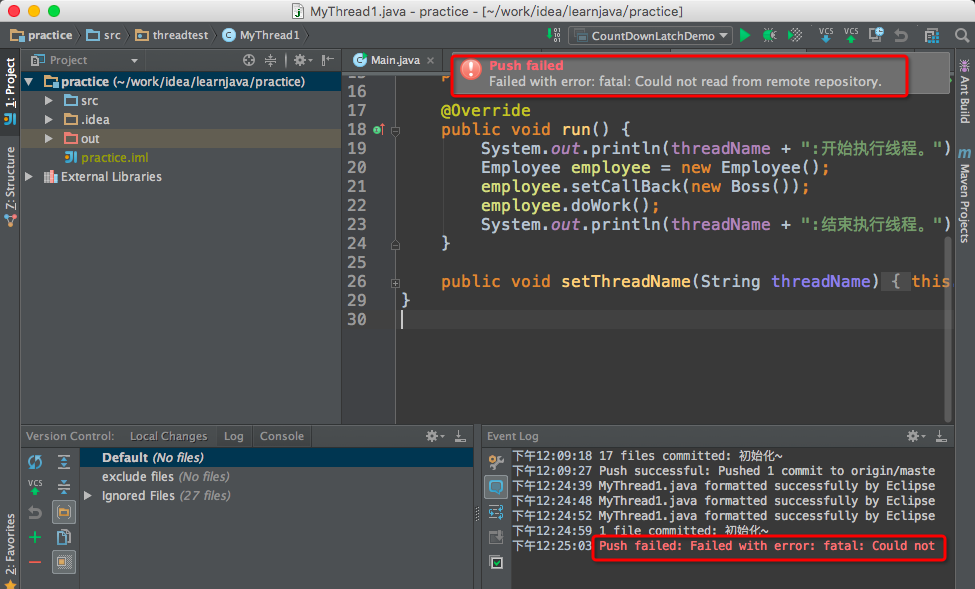Expand the .idea folder
This screenshot has height=589, width=975.
(x=49, y=119)
